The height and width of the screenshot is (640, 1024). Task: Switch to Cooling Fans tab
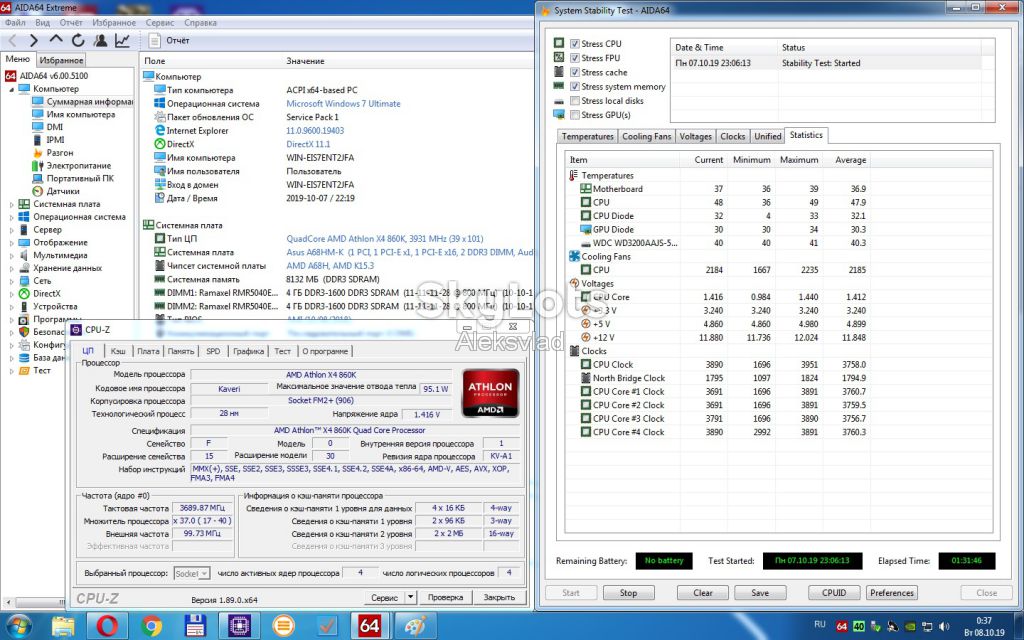(647, 136)
